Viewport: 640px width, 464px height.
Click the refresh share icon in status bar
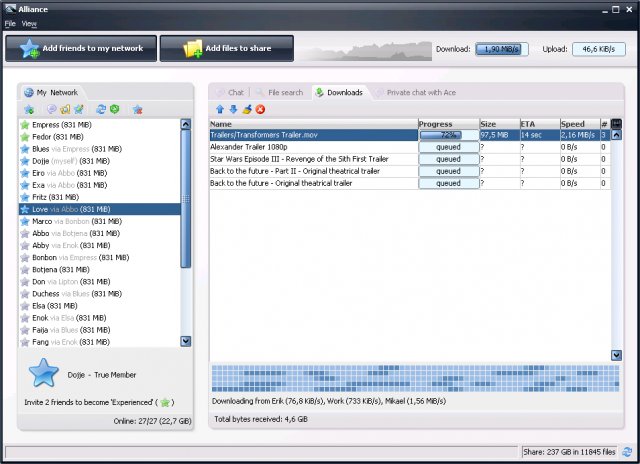coord(627,452)
